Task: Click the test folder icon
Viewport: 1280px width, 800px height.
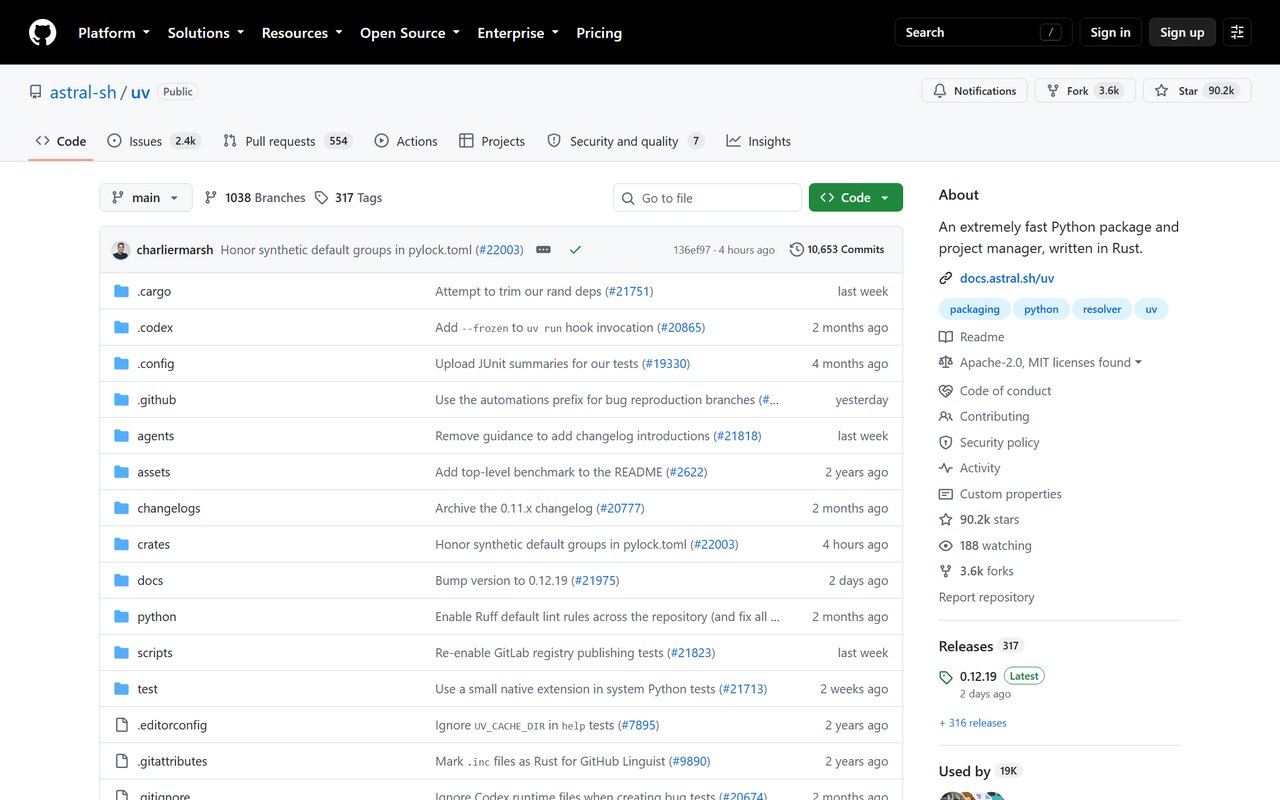Action: pos(122,688)
